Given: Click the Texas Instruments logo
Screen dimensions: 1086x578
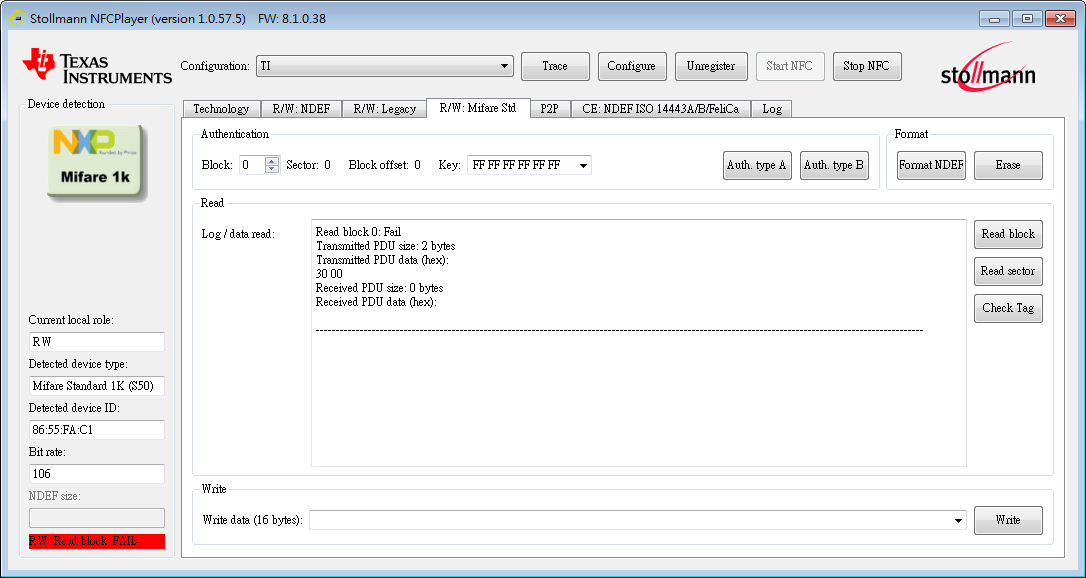Looking at the screenshot, I should (97, 67).
